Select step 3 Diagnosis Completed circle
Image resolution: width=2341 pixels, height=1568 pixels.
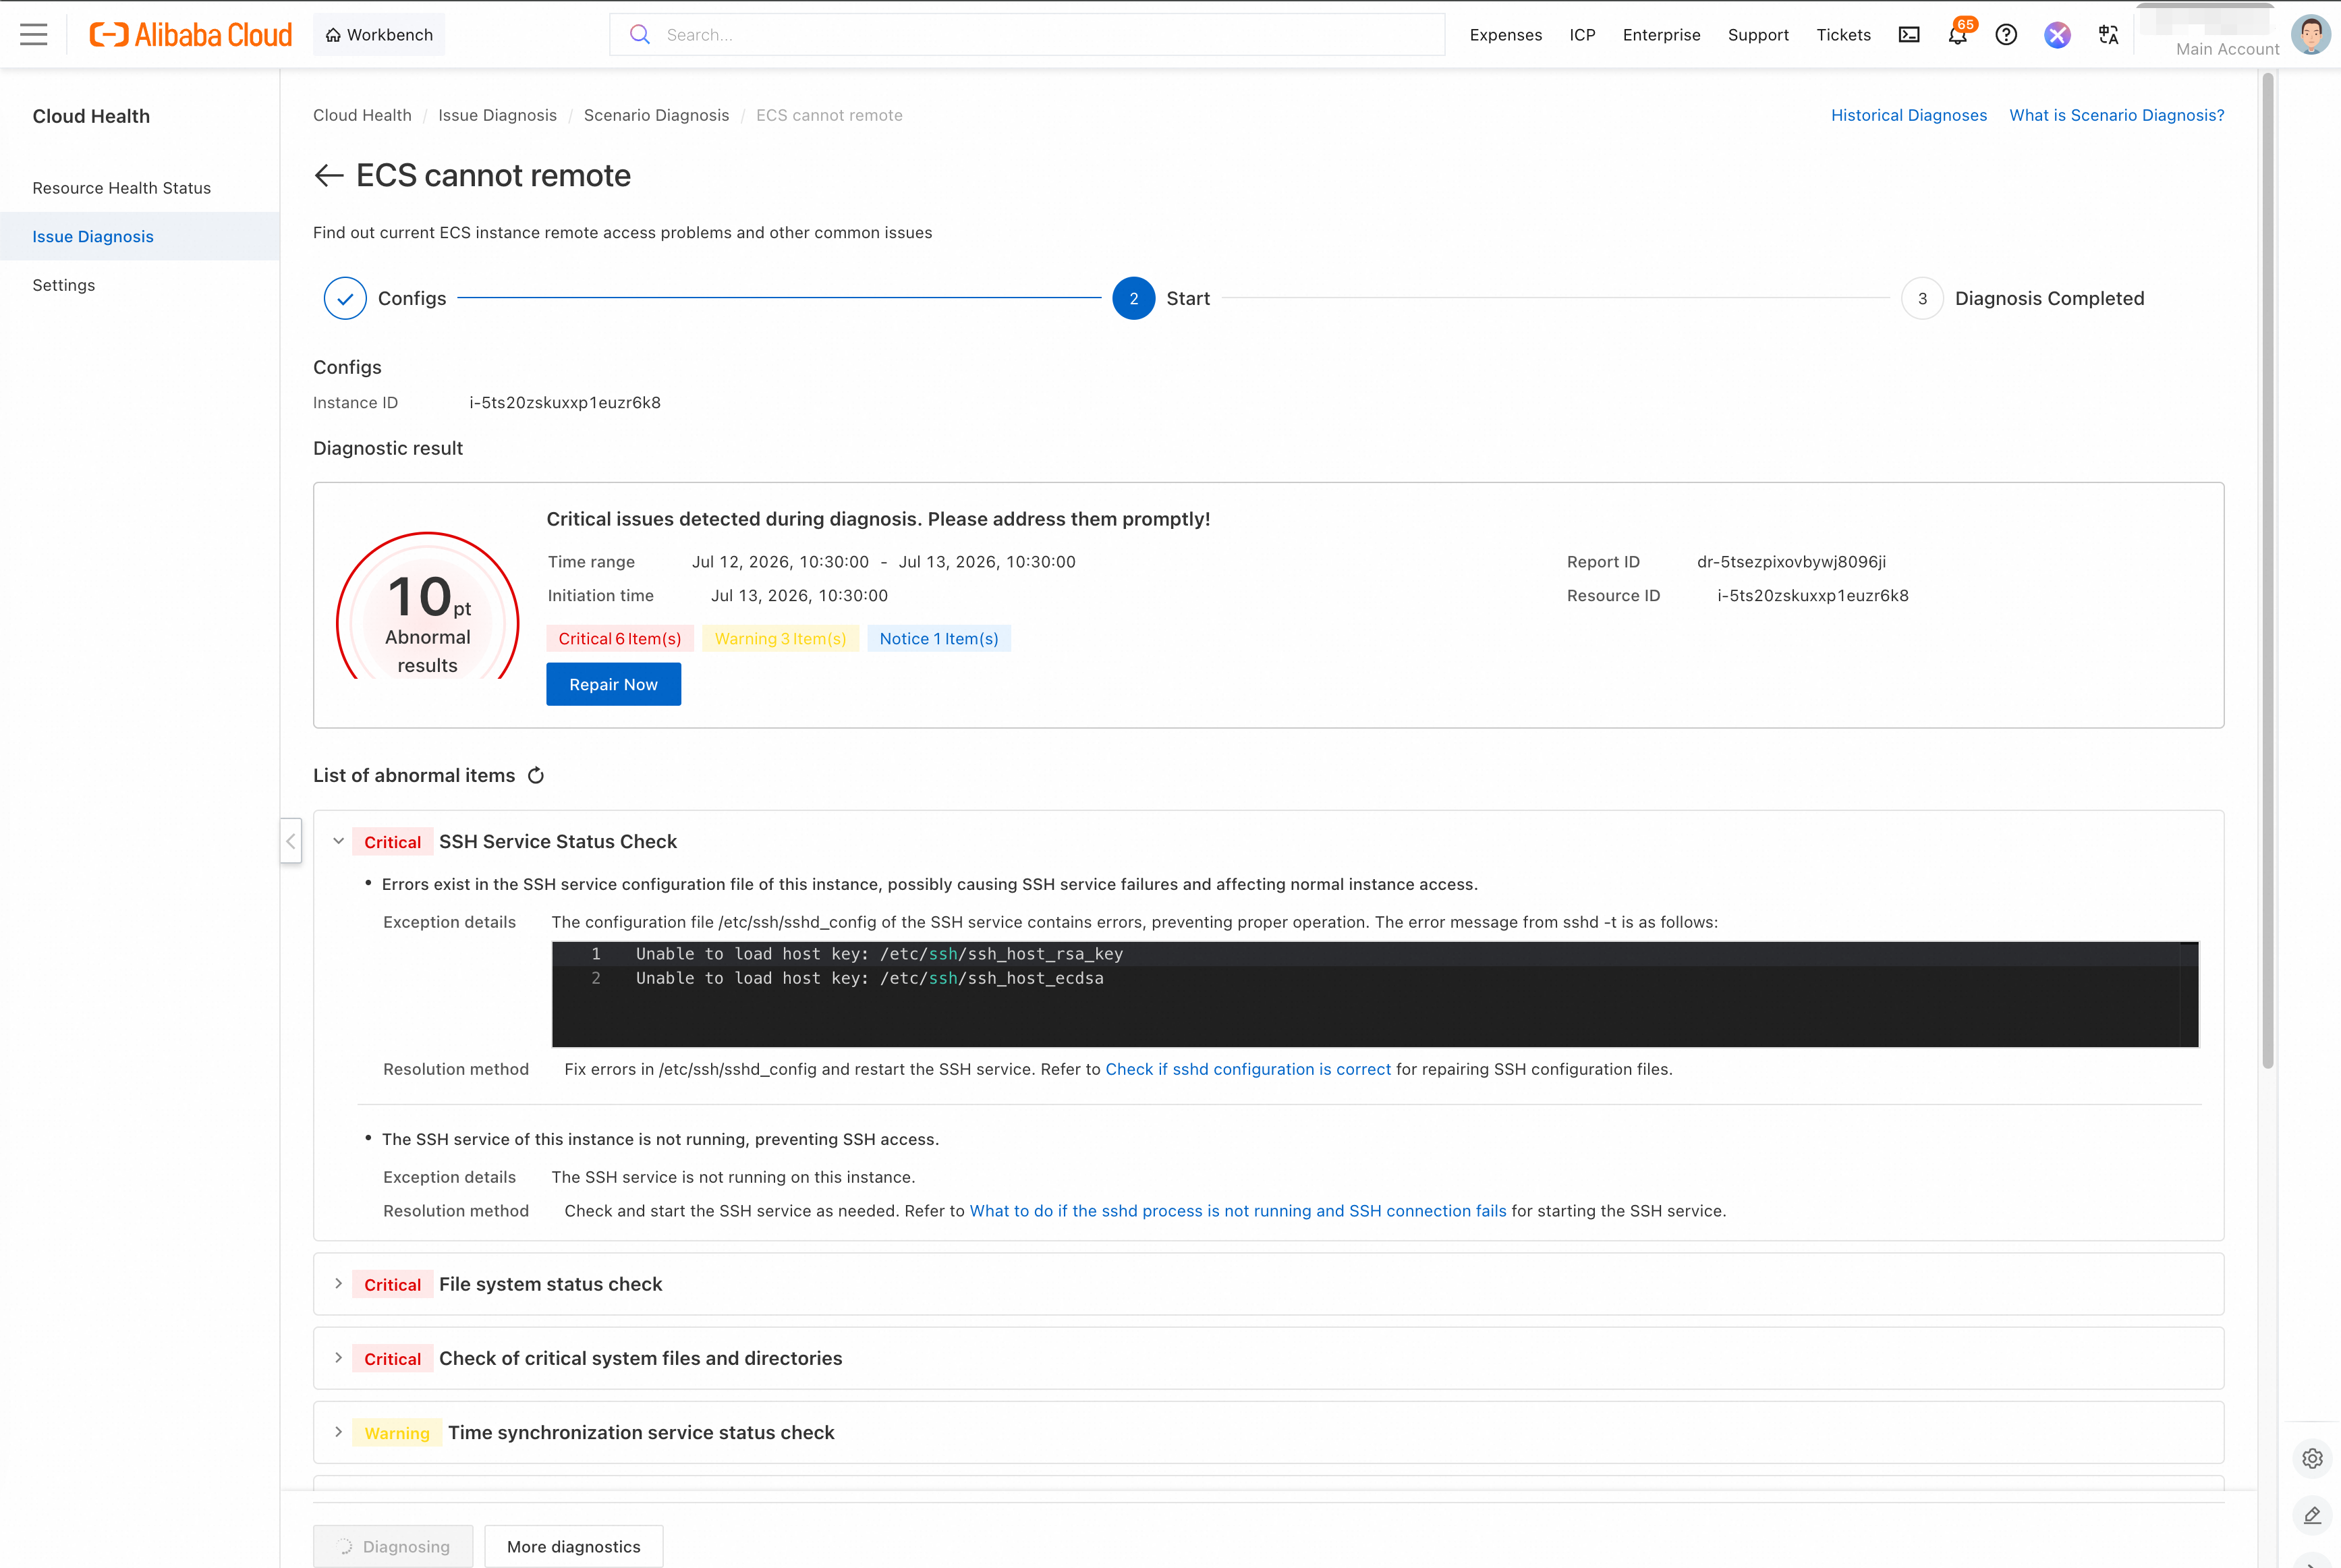point(1922,298)
